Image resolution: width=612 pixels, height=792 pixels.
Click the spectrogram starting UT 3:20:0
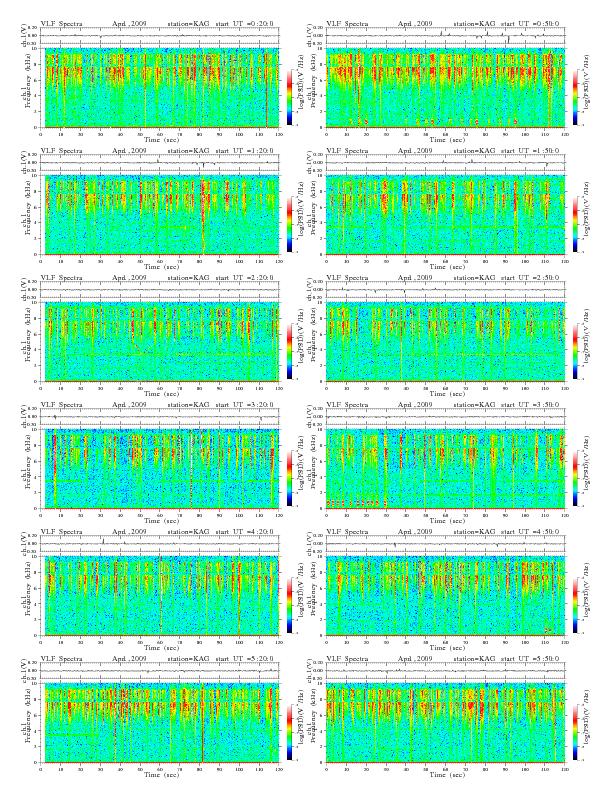[x=160, y=469]
